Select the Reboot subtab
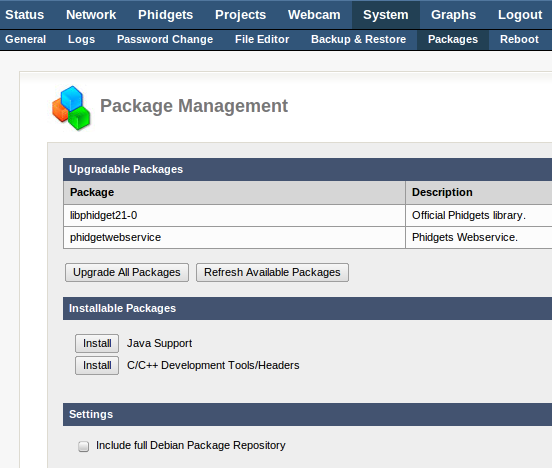 tap(519, 39)
